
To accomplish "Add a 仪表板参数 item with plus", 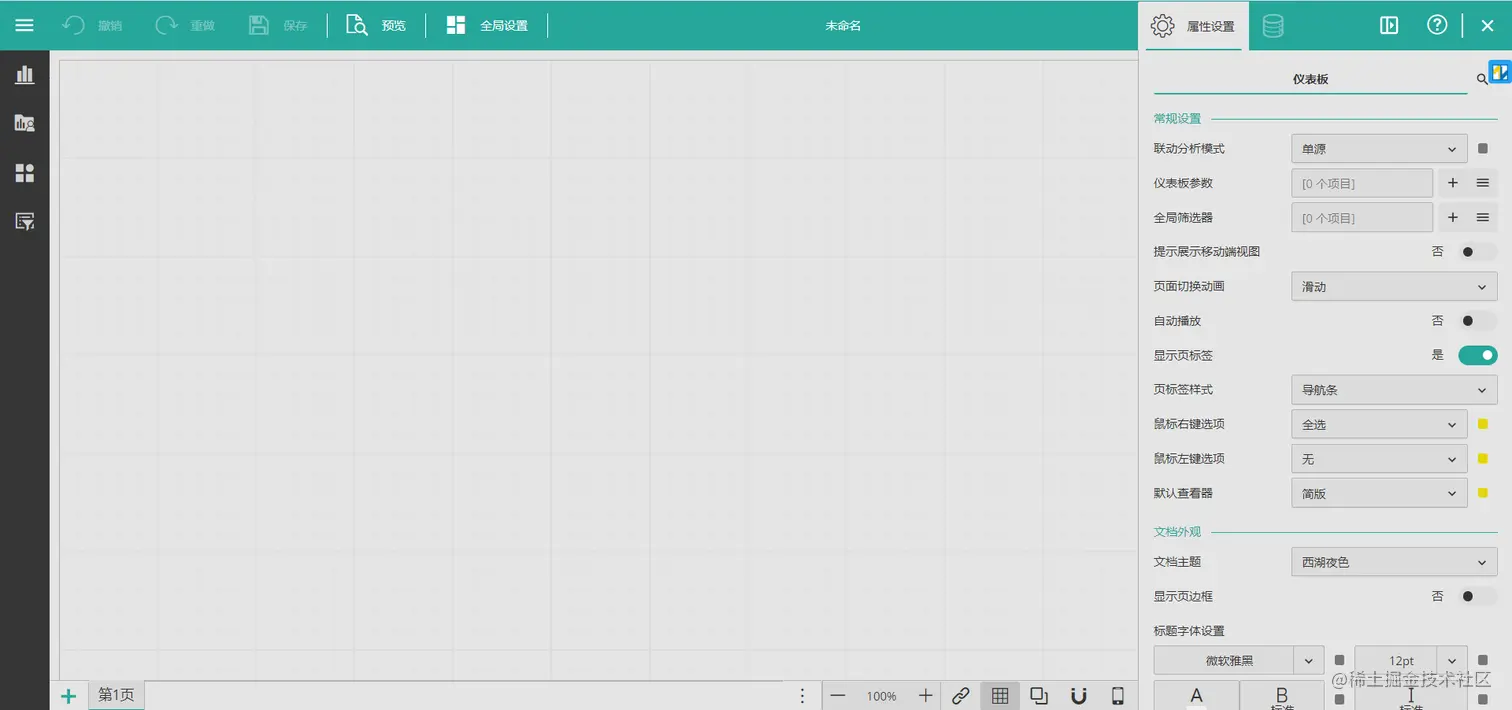I will coord(1453,183).
